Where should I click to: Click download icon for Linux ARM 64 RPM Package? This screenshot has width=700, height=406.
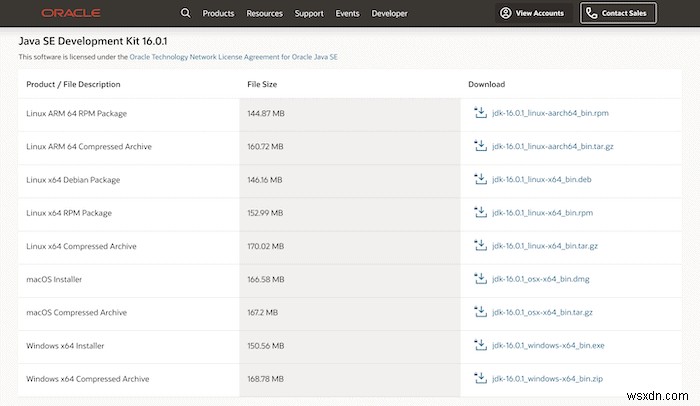click(480, 113)
